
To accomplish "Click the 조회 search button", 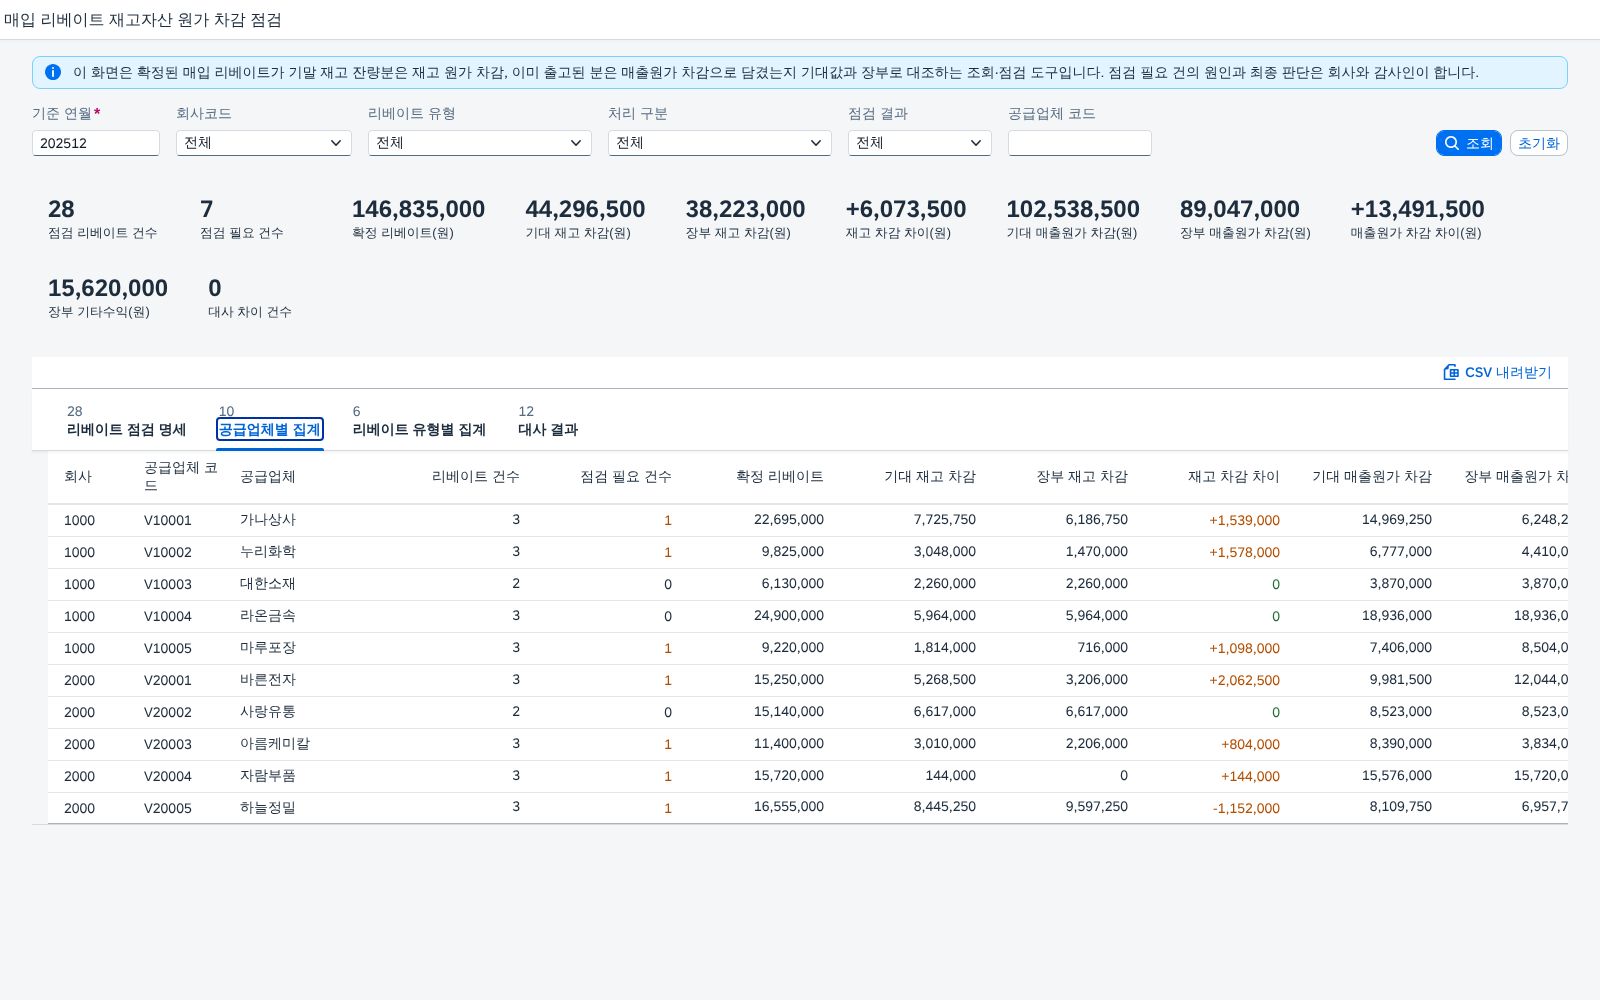I will click(x=1469, y=143).
